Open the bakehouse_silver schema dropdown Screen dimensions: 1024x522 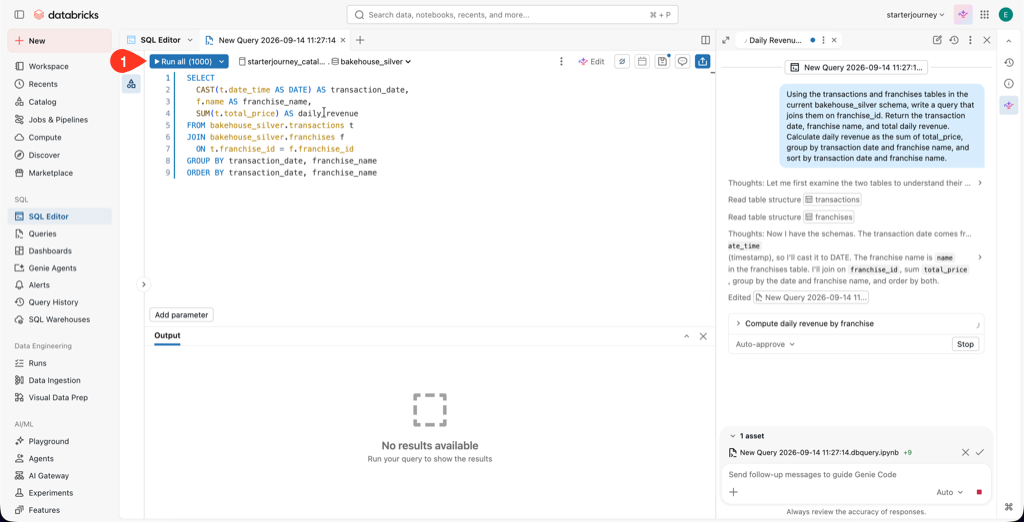(372, 61)
